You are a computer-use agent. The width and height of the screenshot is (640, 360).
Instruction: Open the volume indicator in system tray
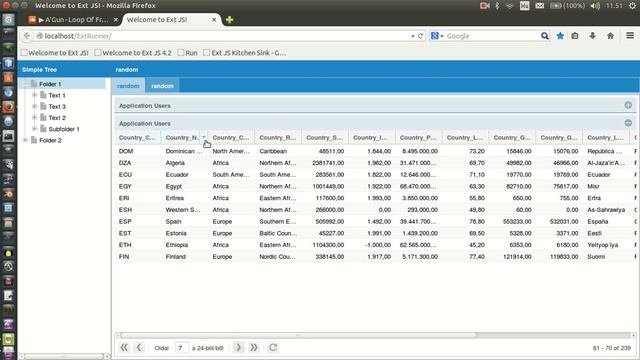[595, 6]
